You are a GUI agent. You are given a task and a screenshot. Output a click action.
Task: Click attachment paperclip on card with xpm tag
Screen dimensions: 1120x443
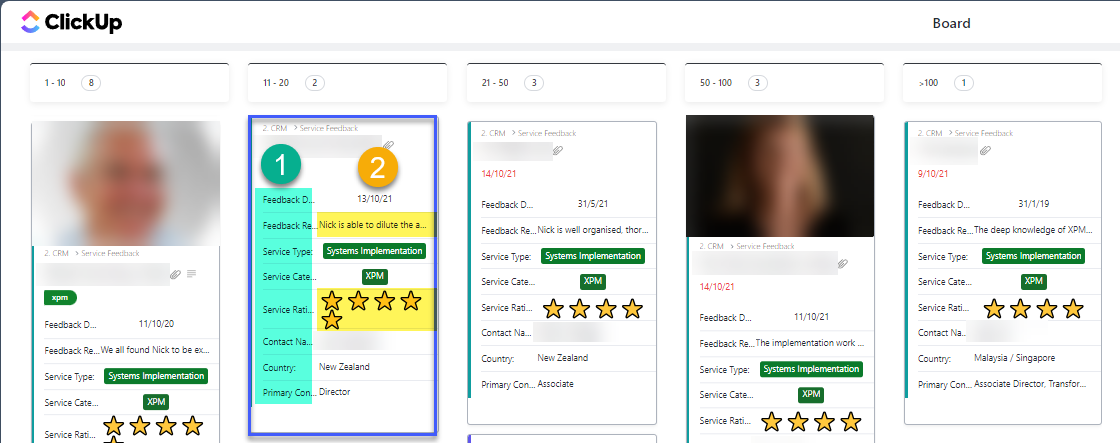click(175, 274)
